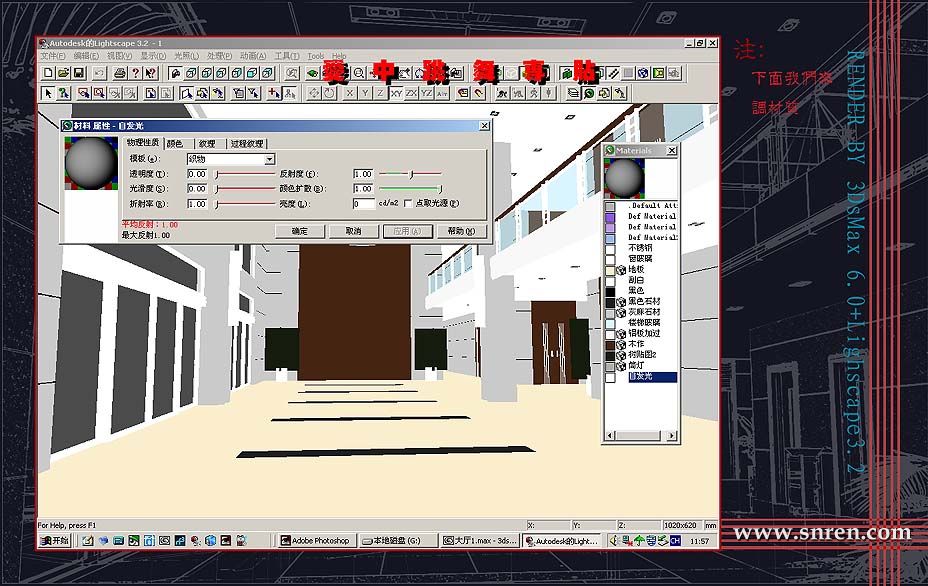Toggle the ZX plane constraint button
Image resolution: width=928 pixels, height=586 pixels.
[x=411, y=93]
